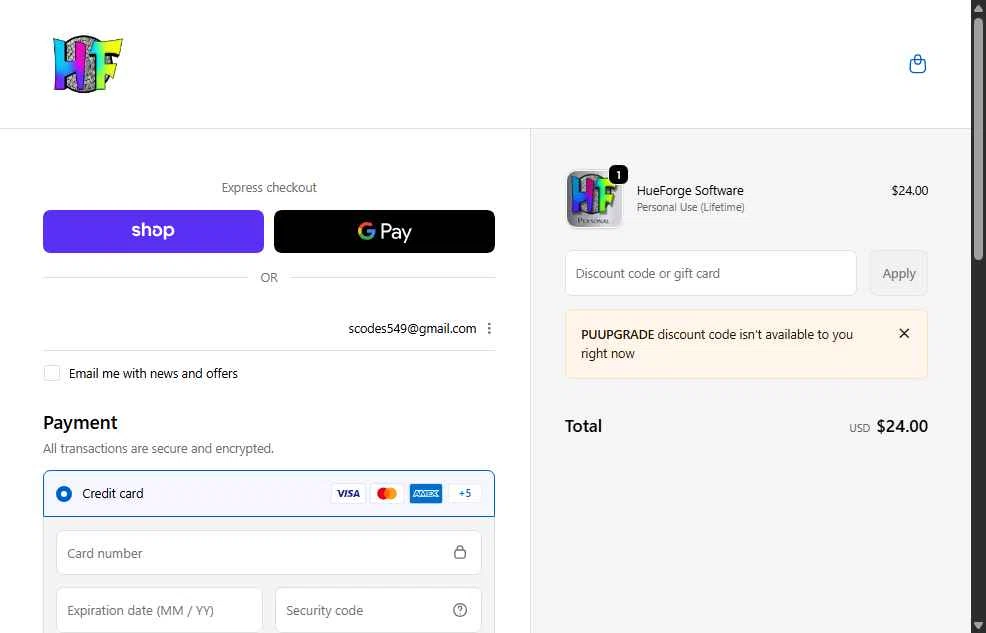This screenshot has height=633, width=986.
Task: Pay with the Shop express button
Action: pos(153,231)
